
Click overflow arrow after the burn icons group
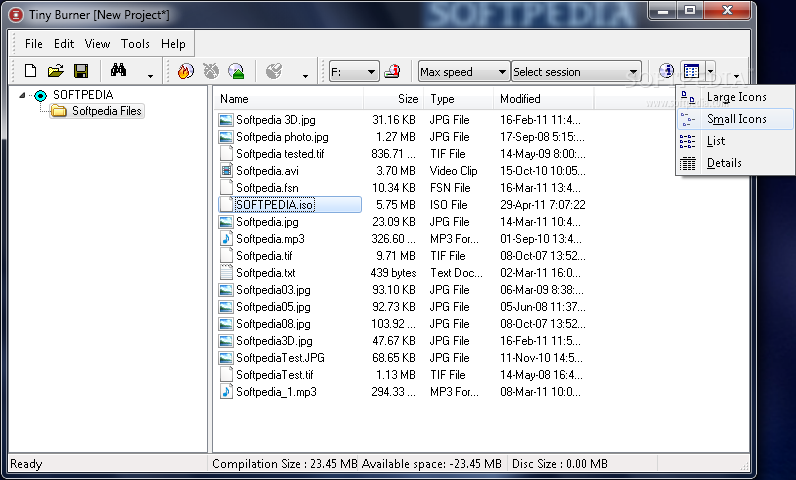[305, 76]
